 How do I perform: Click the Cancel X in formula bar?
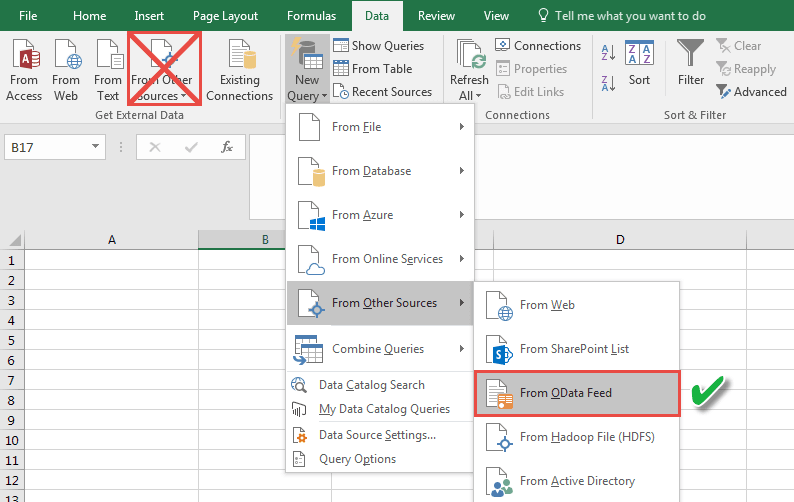tap(155, 147)
